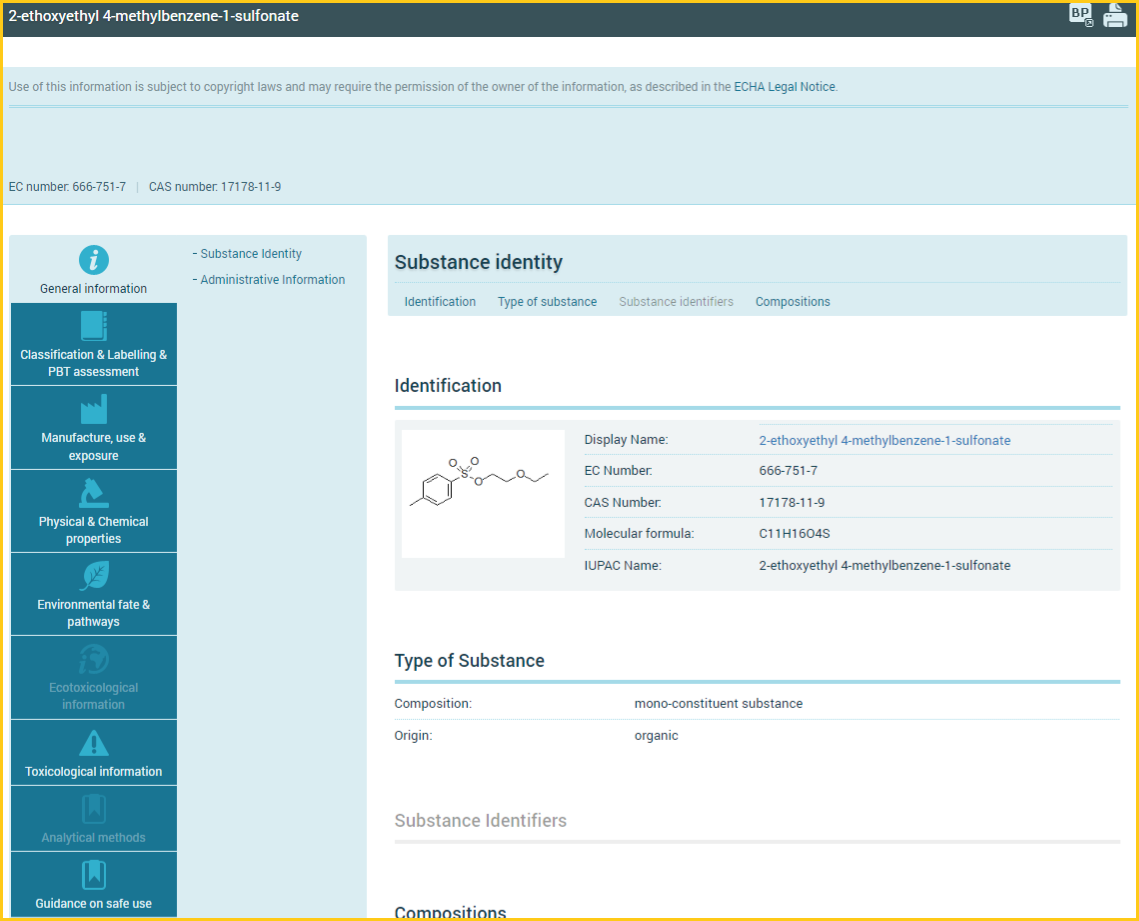Jump to the Type of substance tab
This screenshot has height=921, width=1139.
547,302
